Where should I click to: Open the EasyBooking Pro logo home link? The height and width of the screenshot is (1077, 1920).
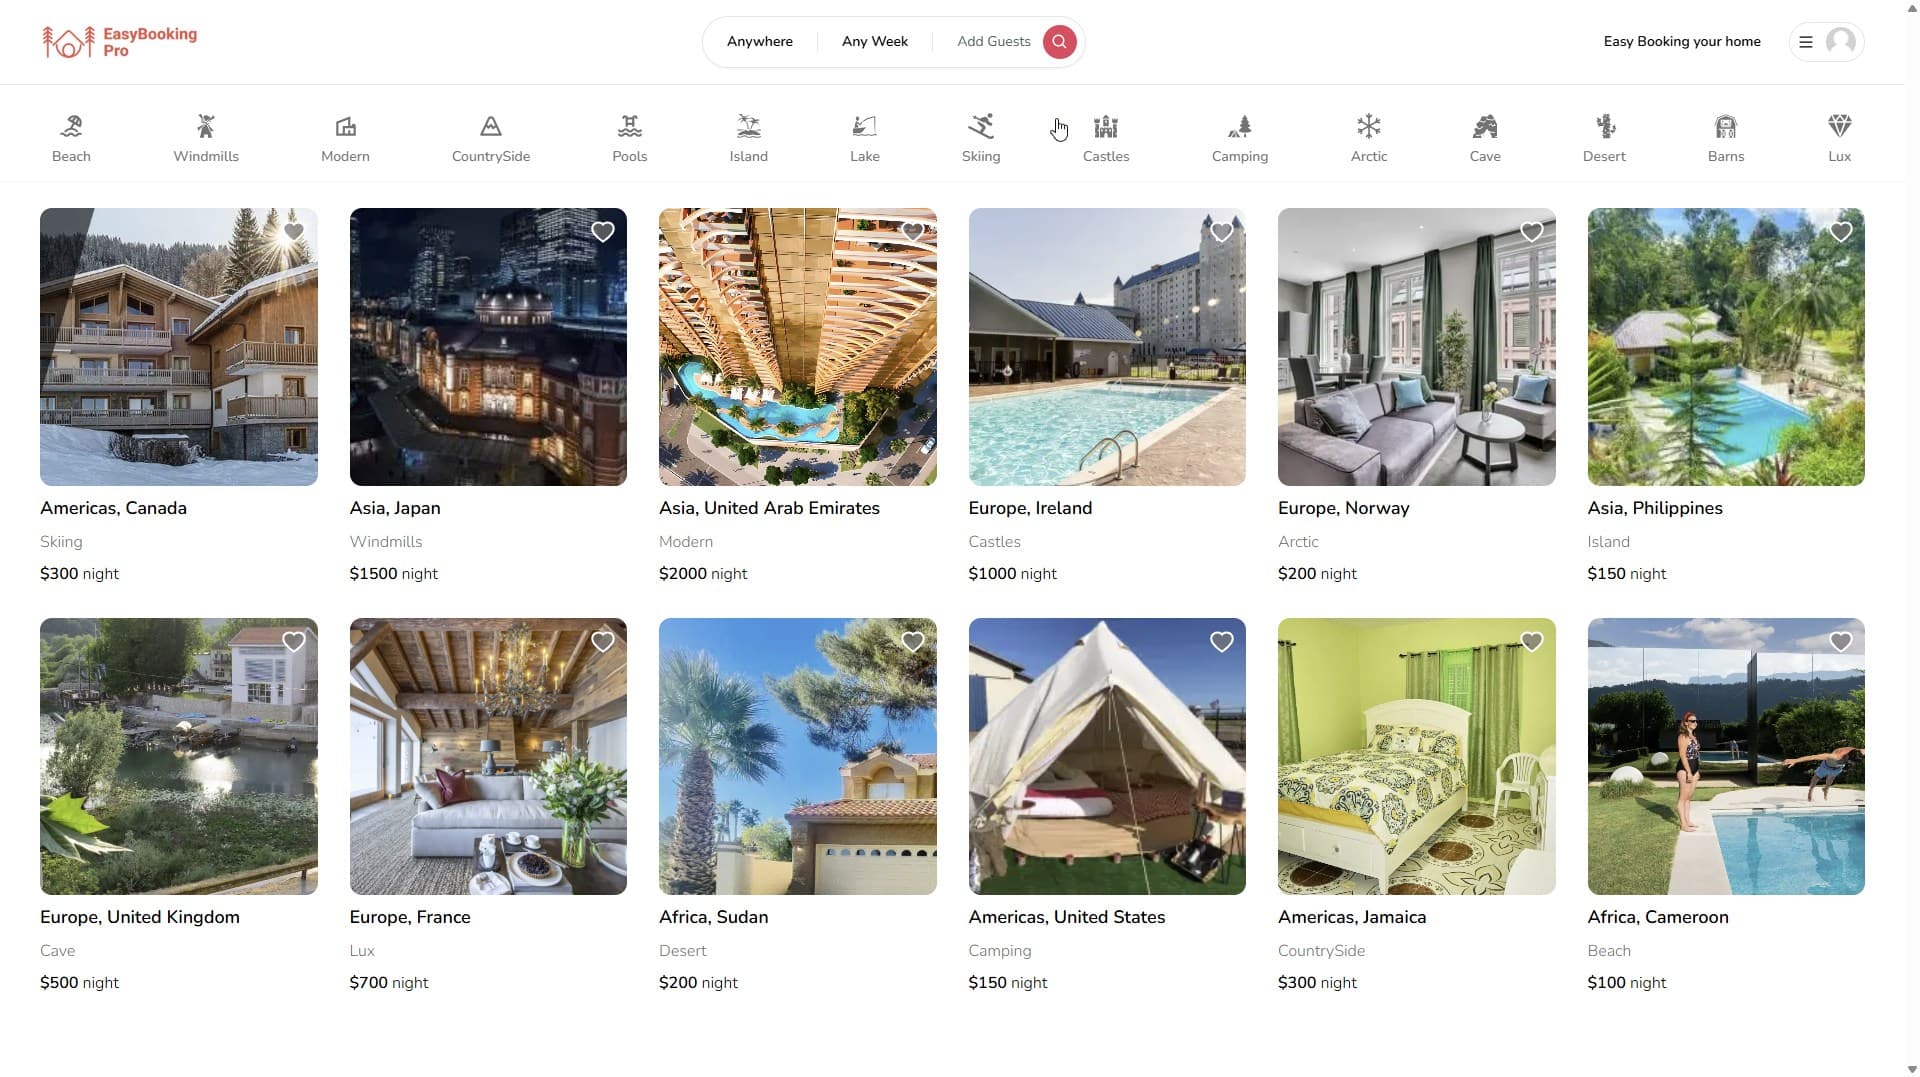coord(120,42)
